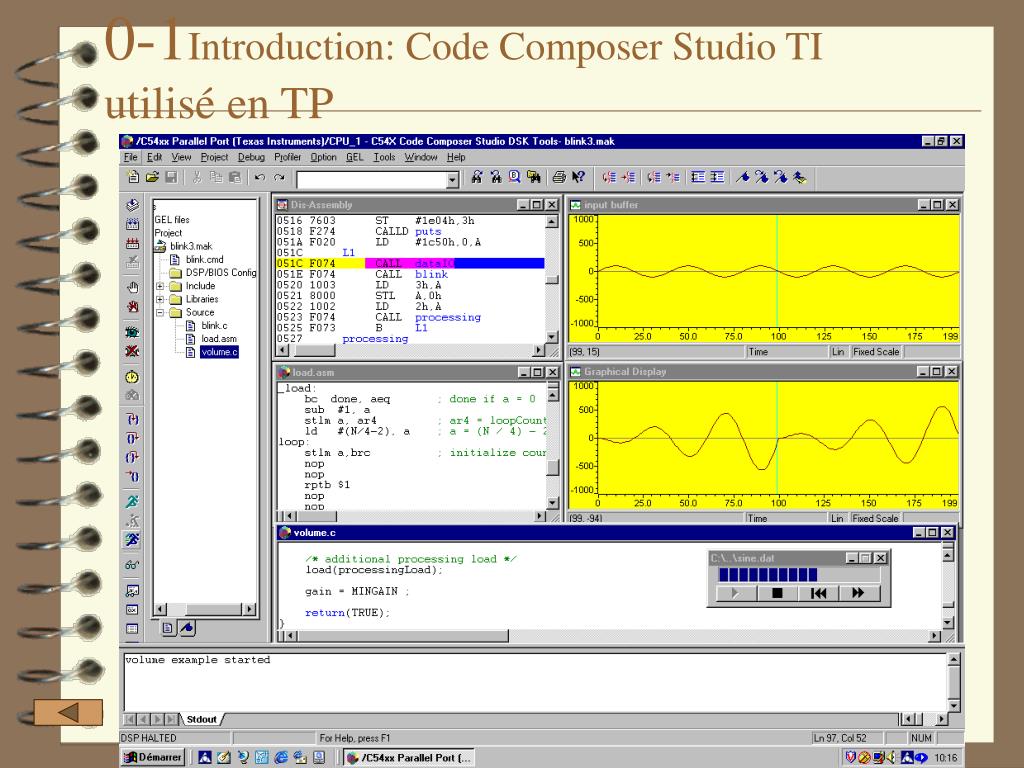Click the Internet Explorer quick launch icon
Screen dimensions: 1024x768
(x=281, y=758)
